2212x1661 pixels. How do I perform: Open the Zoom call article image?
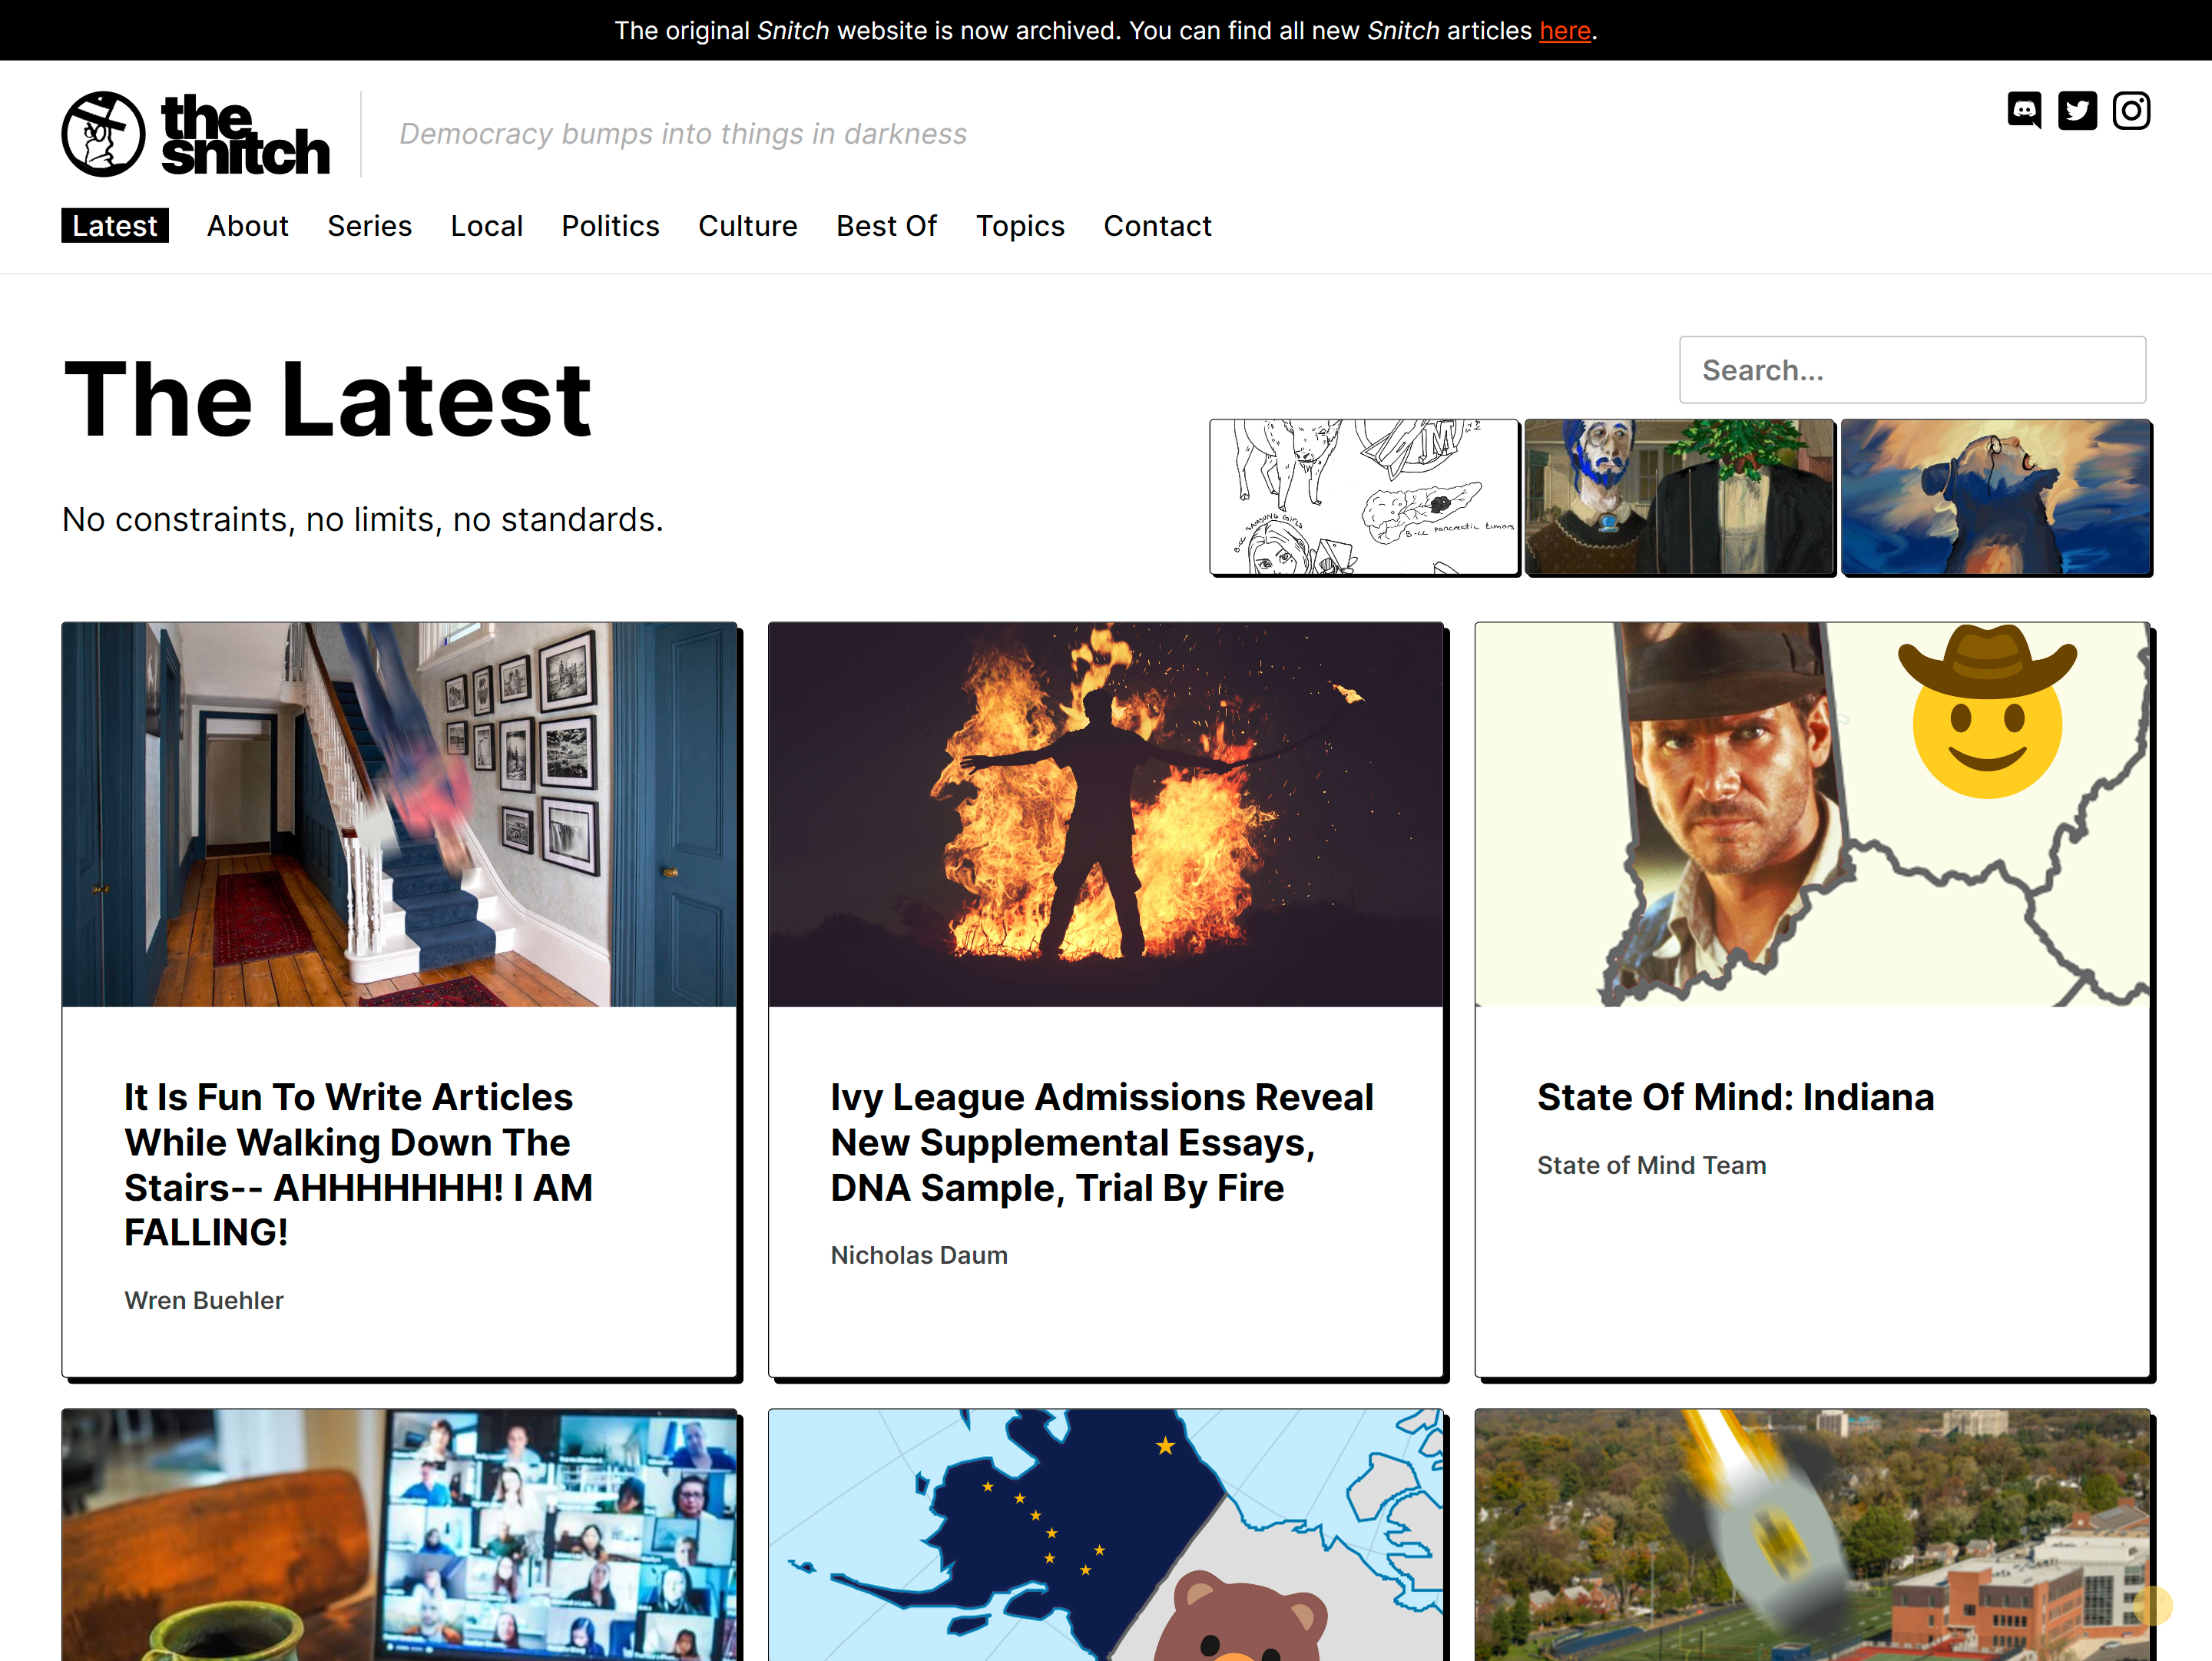click(399, 1535)
